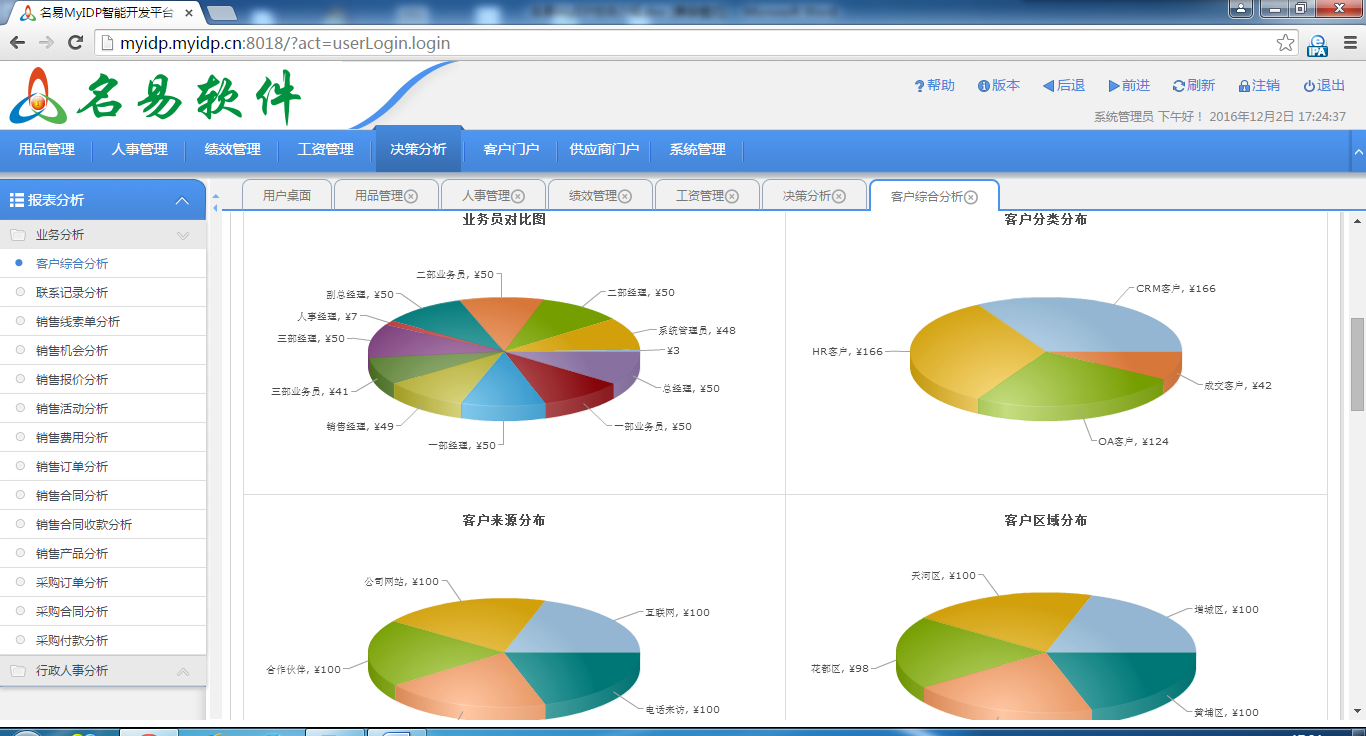Open the 决策分析 main menu
Screen dimensions: 1366x736
click(418, 149)
